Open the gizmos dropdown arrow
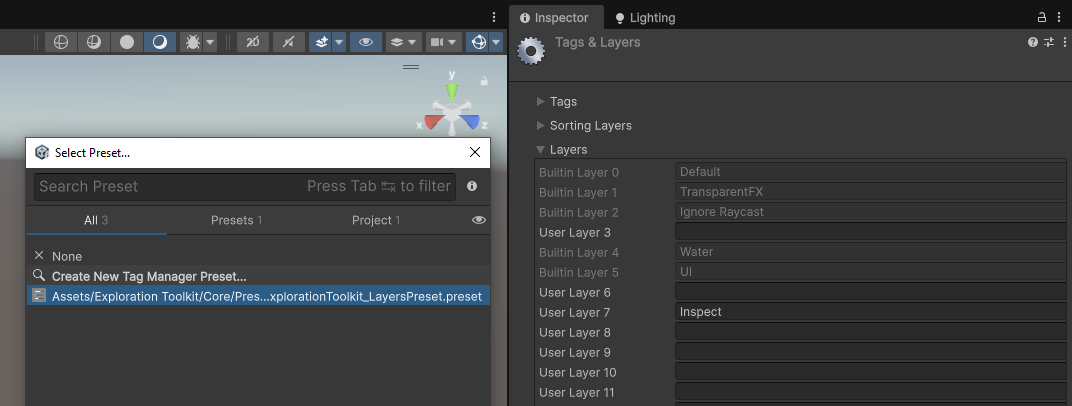The image size is (1072, 406). [496, 42]
